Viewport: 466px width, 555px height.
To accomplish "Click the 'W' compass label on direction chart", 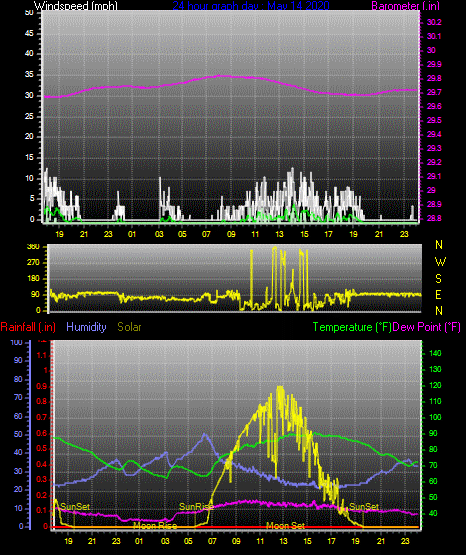I will point(440,262).
